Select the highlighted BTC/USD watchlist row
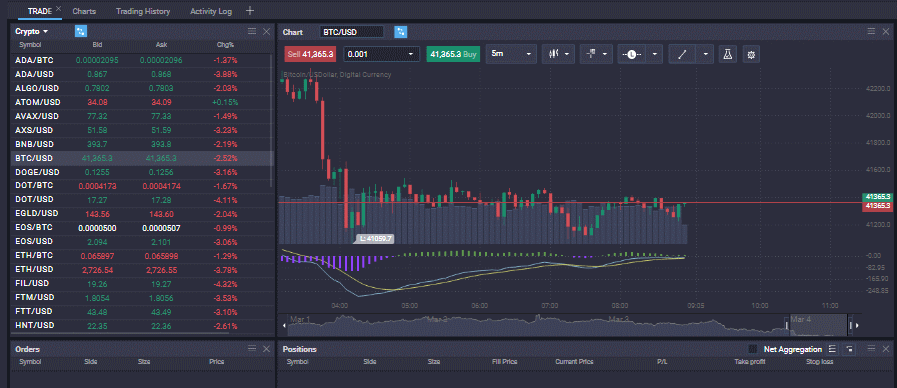Screen dimensions: 897x388 point(142,158)
